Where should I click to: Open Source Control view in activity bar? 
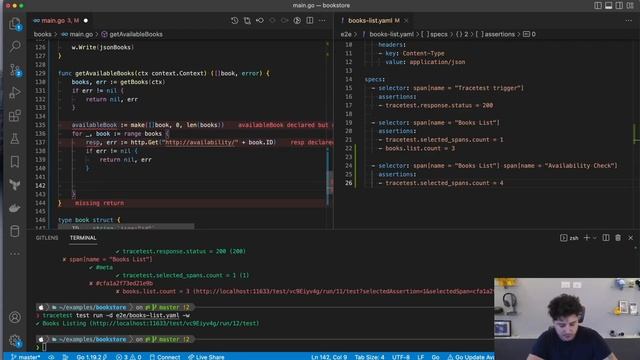[15, 70]
